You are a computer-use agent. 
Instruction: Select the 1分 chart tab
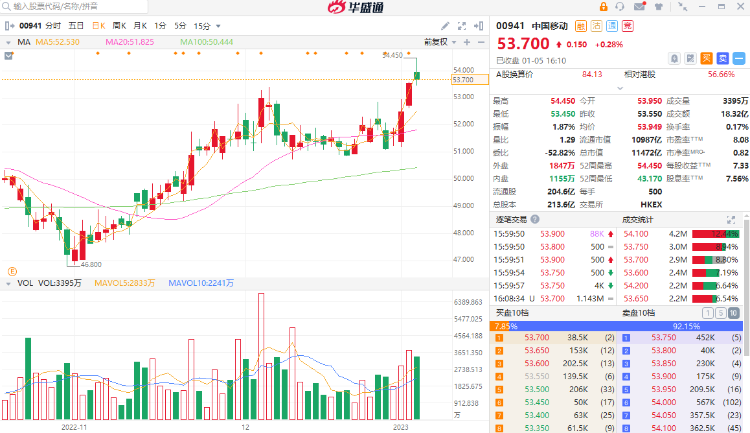160,26
